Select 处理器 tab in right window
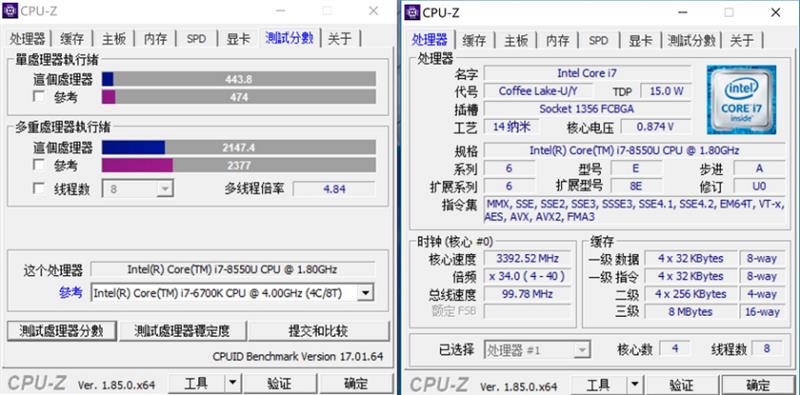Screen dimensions: 800x395 (430, 40)
